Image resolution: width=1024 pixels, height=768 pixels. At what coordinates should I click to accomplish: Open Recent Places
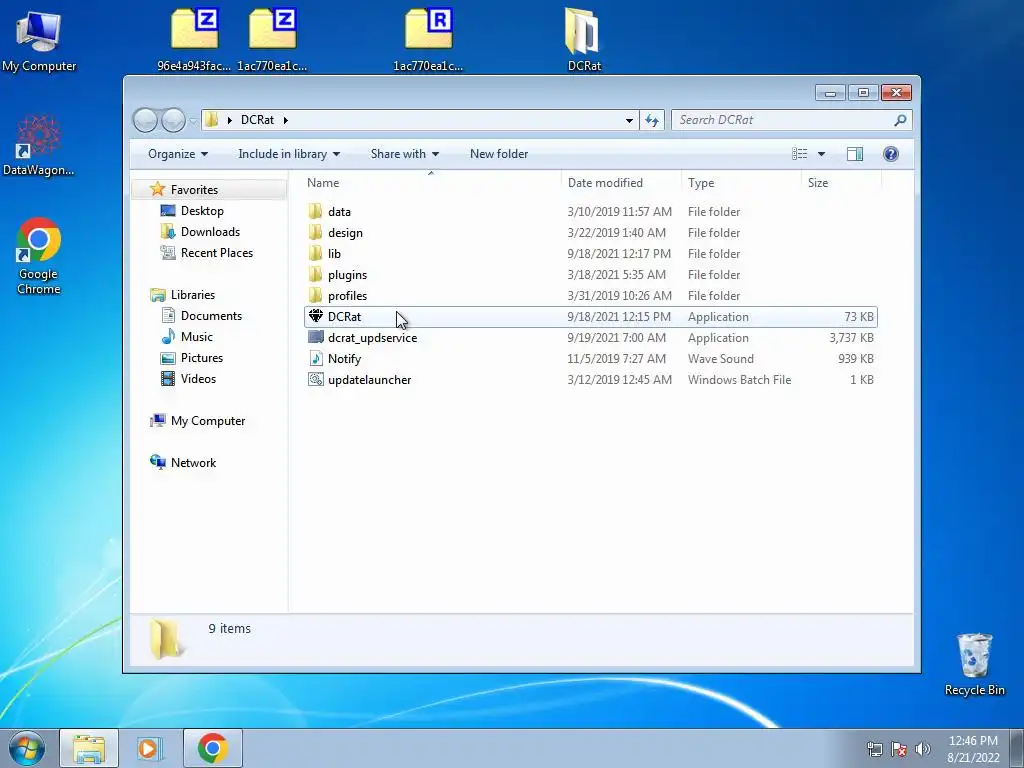click(x=217, y=253)
